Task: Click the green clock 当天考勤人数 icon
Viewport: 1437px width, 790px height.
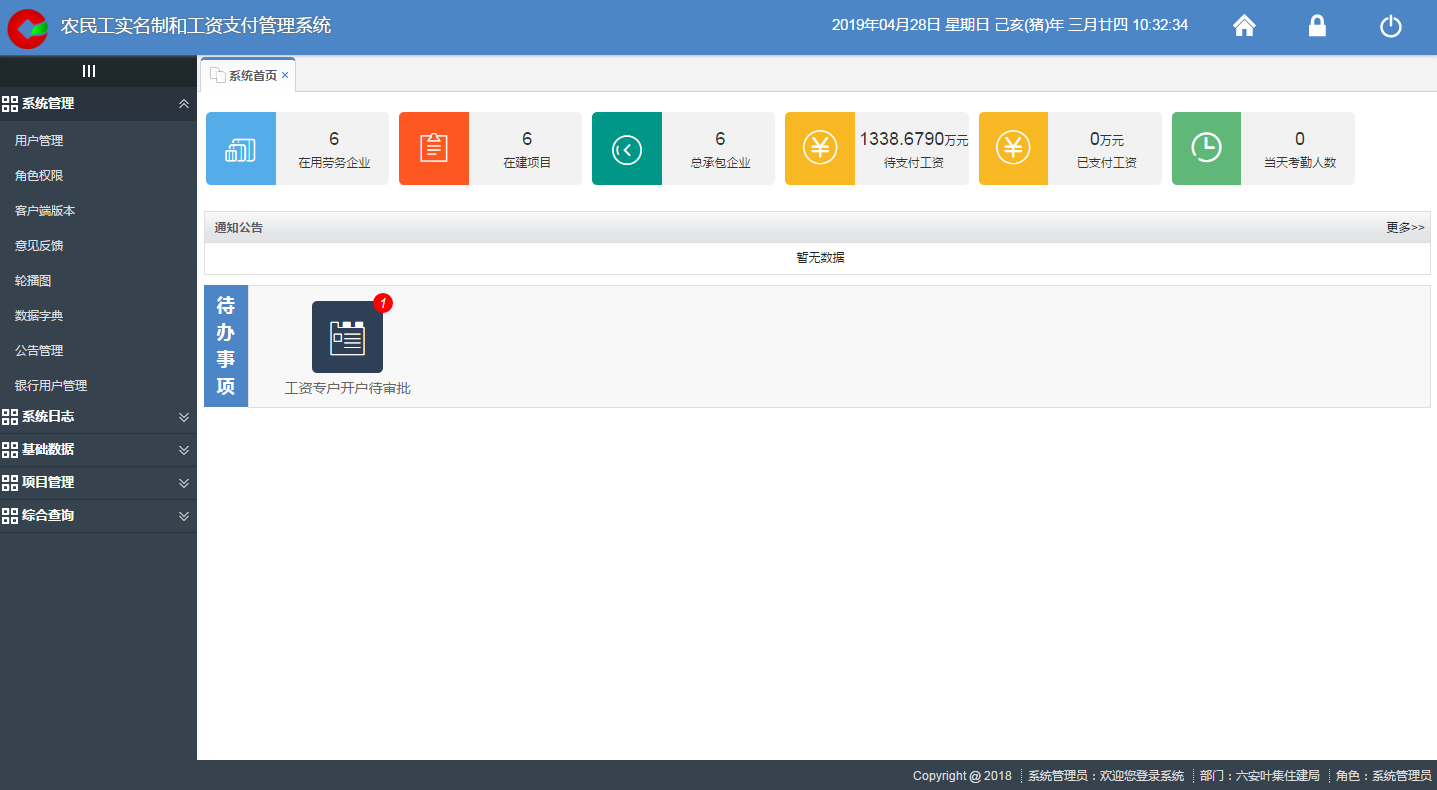Action: pos(1206,149)
